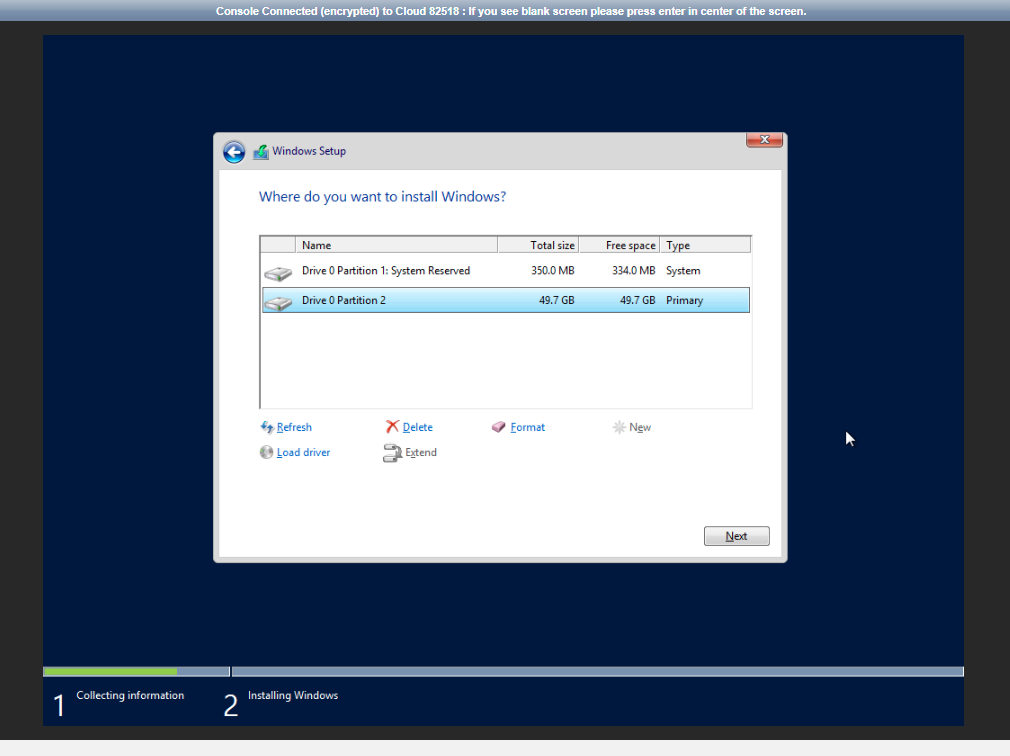Click the Installing Windows step label

tap(292, 695)
